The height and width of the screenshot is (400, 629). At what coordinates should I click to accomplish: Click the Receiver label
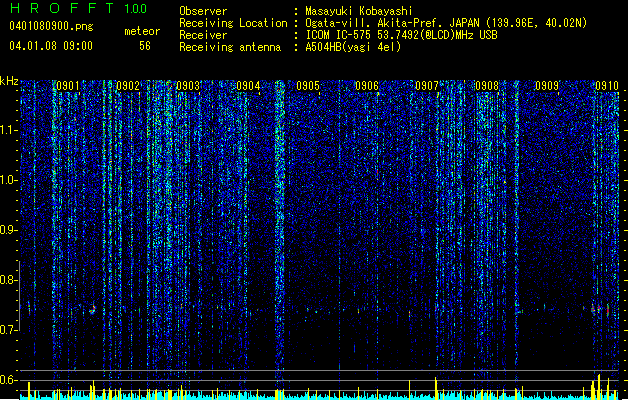(x=203, y=35)
